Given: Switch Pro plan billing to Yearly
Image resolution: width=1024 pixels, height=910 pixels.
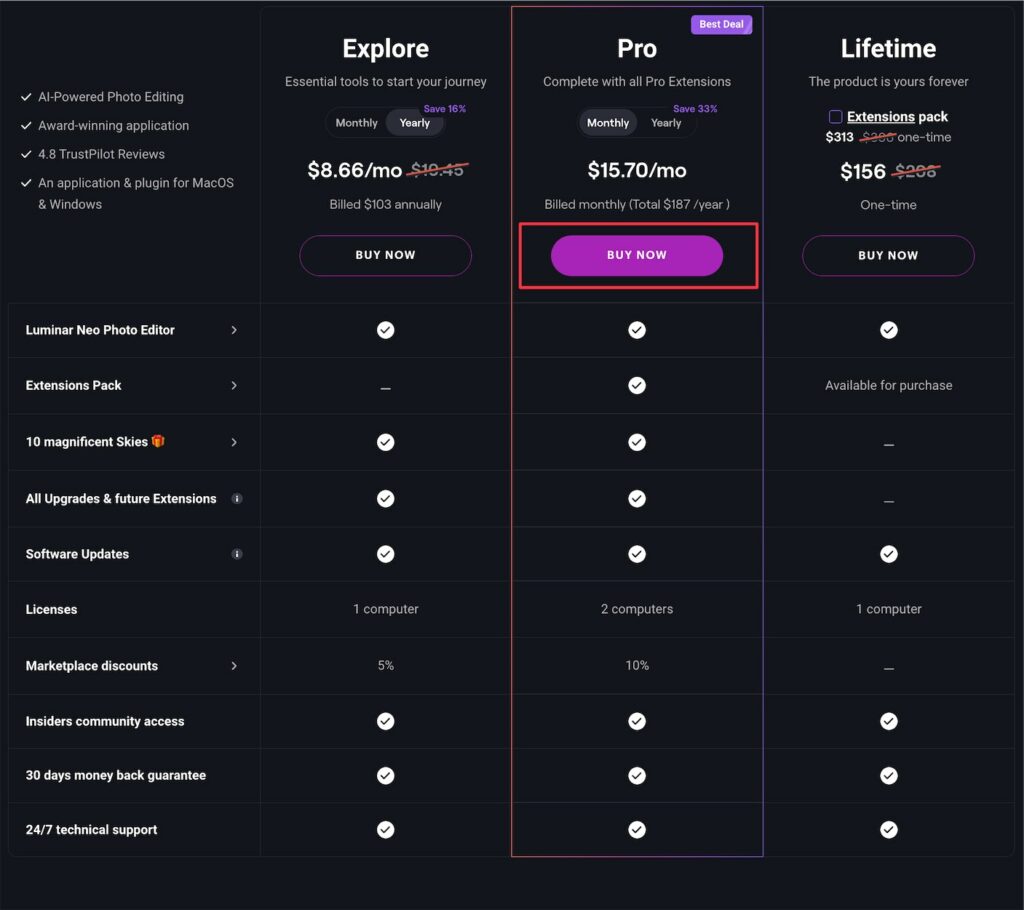Looking at the screenshot, I should pyautogui.click(x=666, y=123).
